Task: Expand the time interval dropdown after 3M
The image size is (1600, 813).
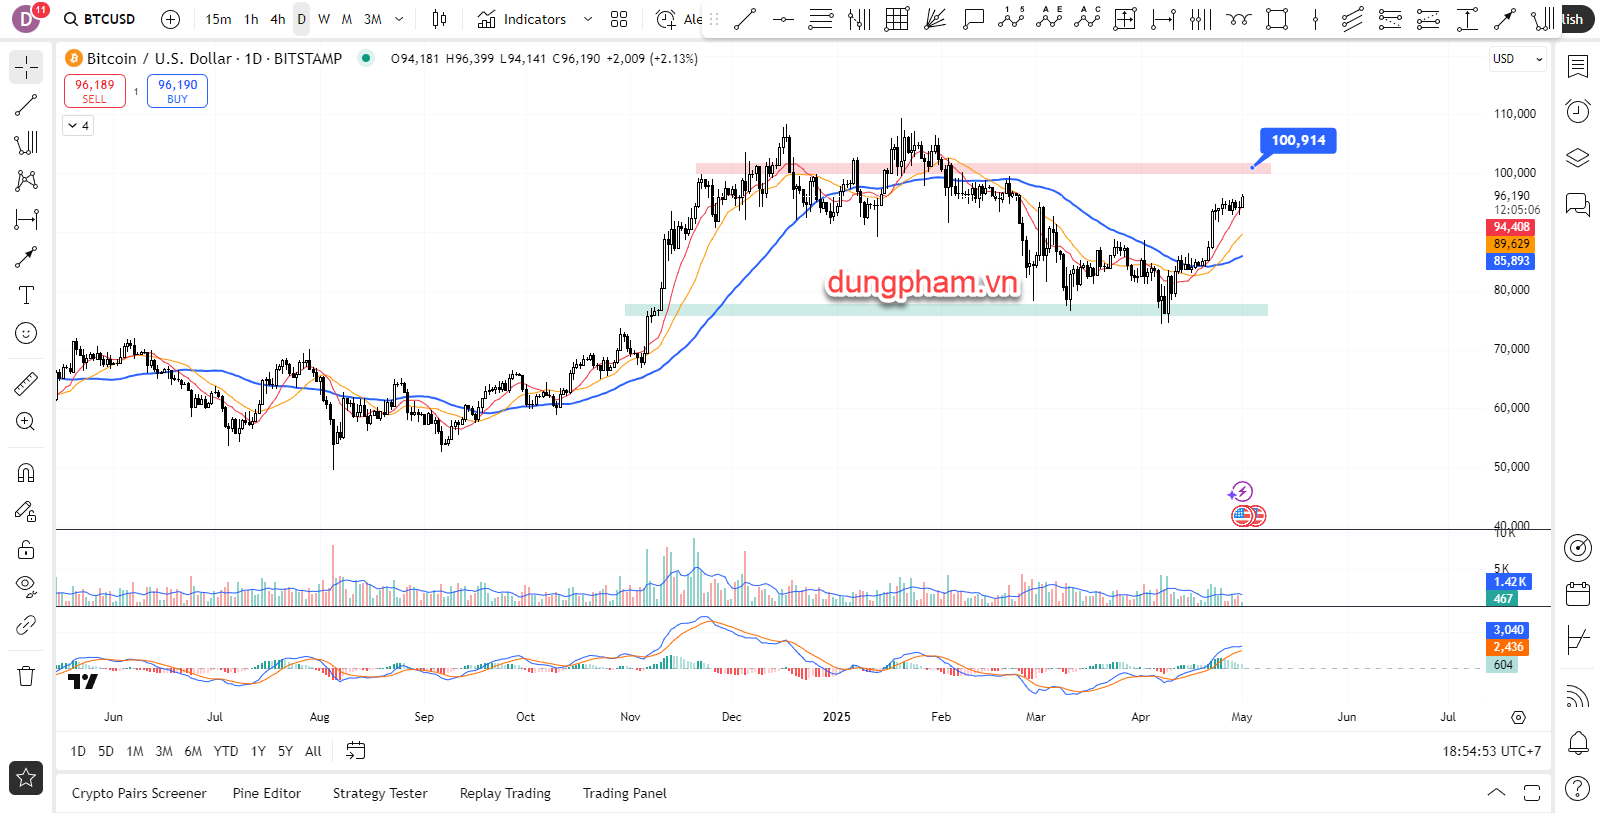Action: [399, 19]
